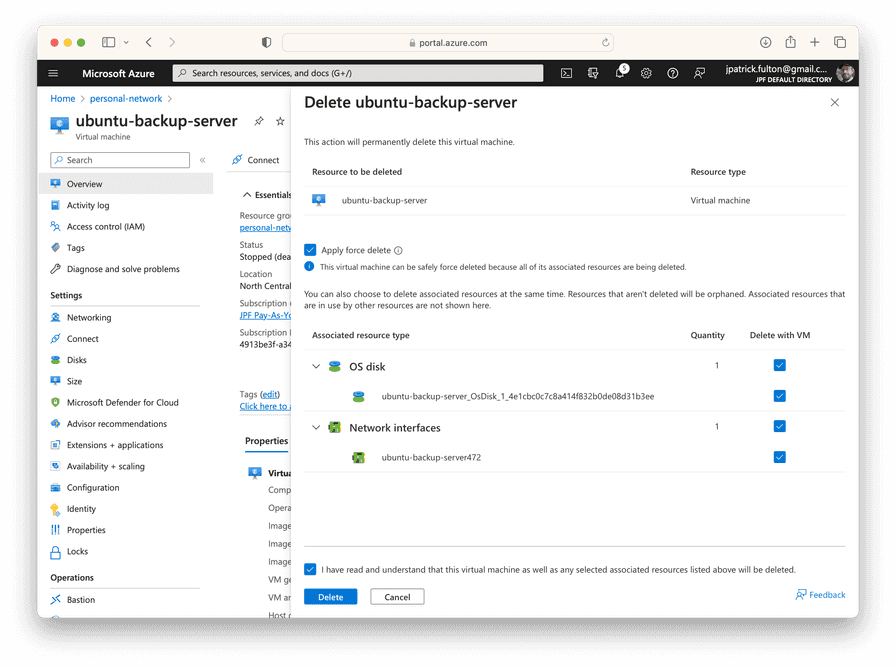
Task: Open Overview in the sidebar
Action: (x=126, y=184)
